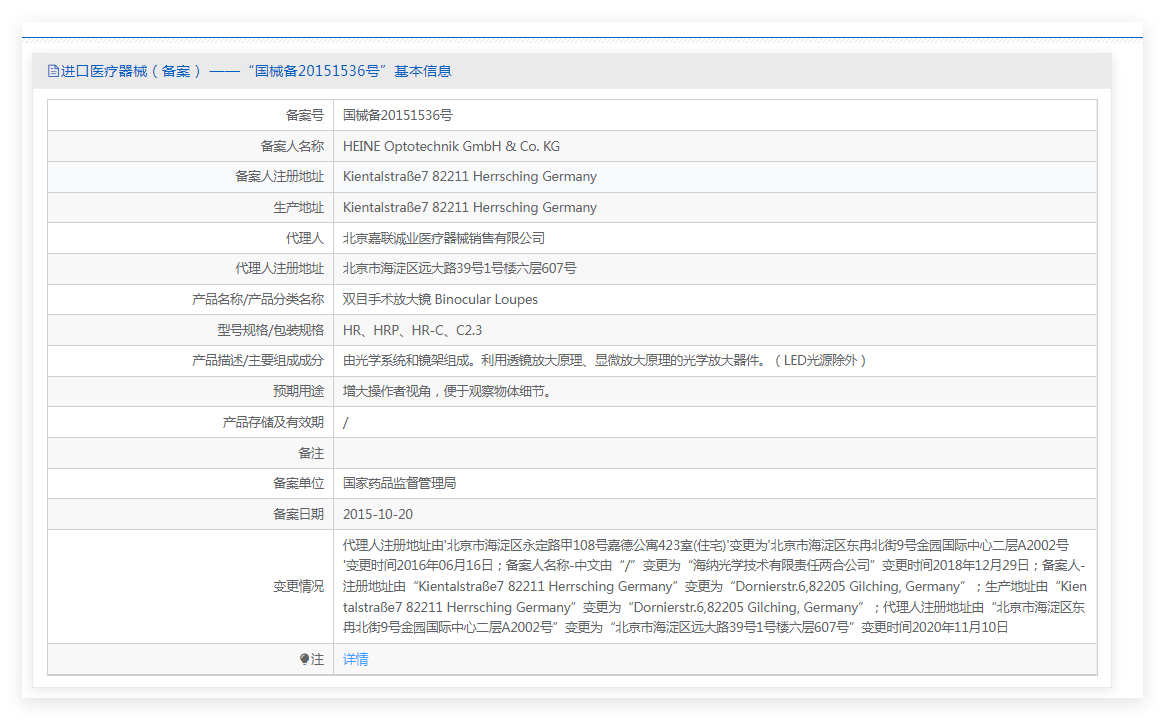Click the document icon beside the header title
1165x720 pixels.
[x=53, y=71]
